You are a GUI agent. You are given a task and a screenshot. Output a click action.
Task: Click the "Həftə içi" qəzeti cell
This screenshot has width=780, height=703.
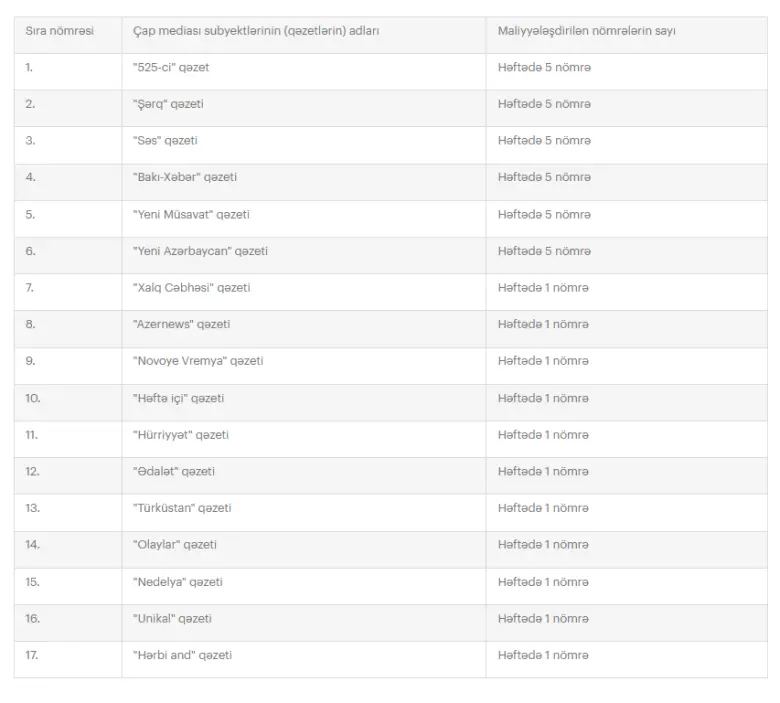(178, 398)
